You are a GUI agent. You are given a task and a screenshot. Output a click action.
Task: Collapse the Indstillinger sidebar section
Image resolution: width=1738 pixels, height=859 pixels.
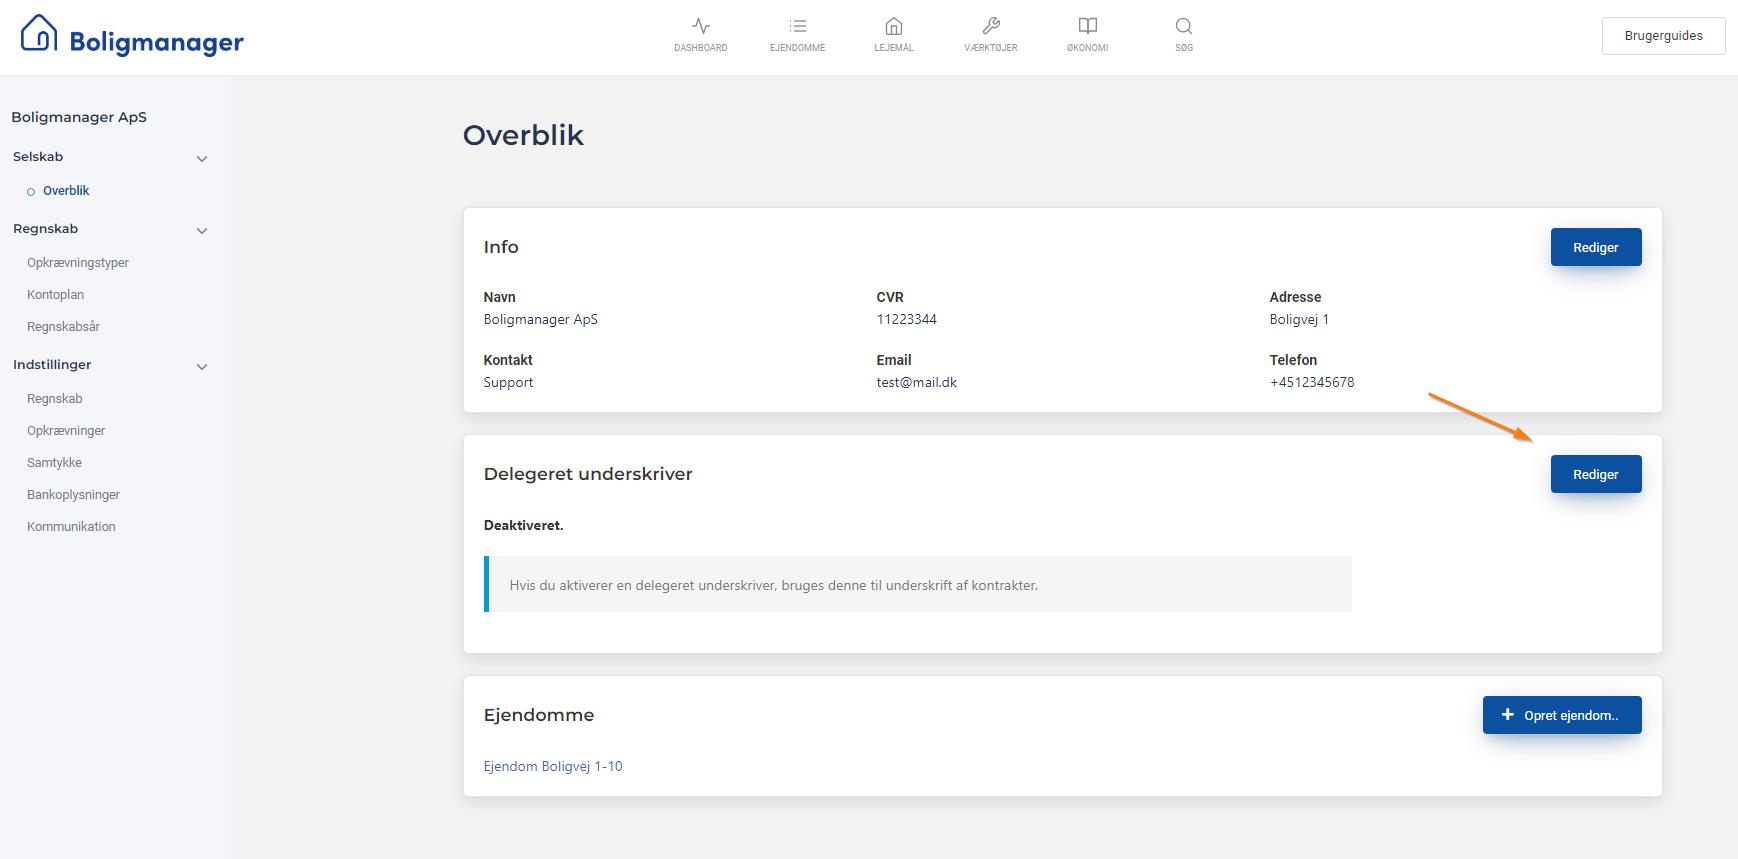point(202,366)
